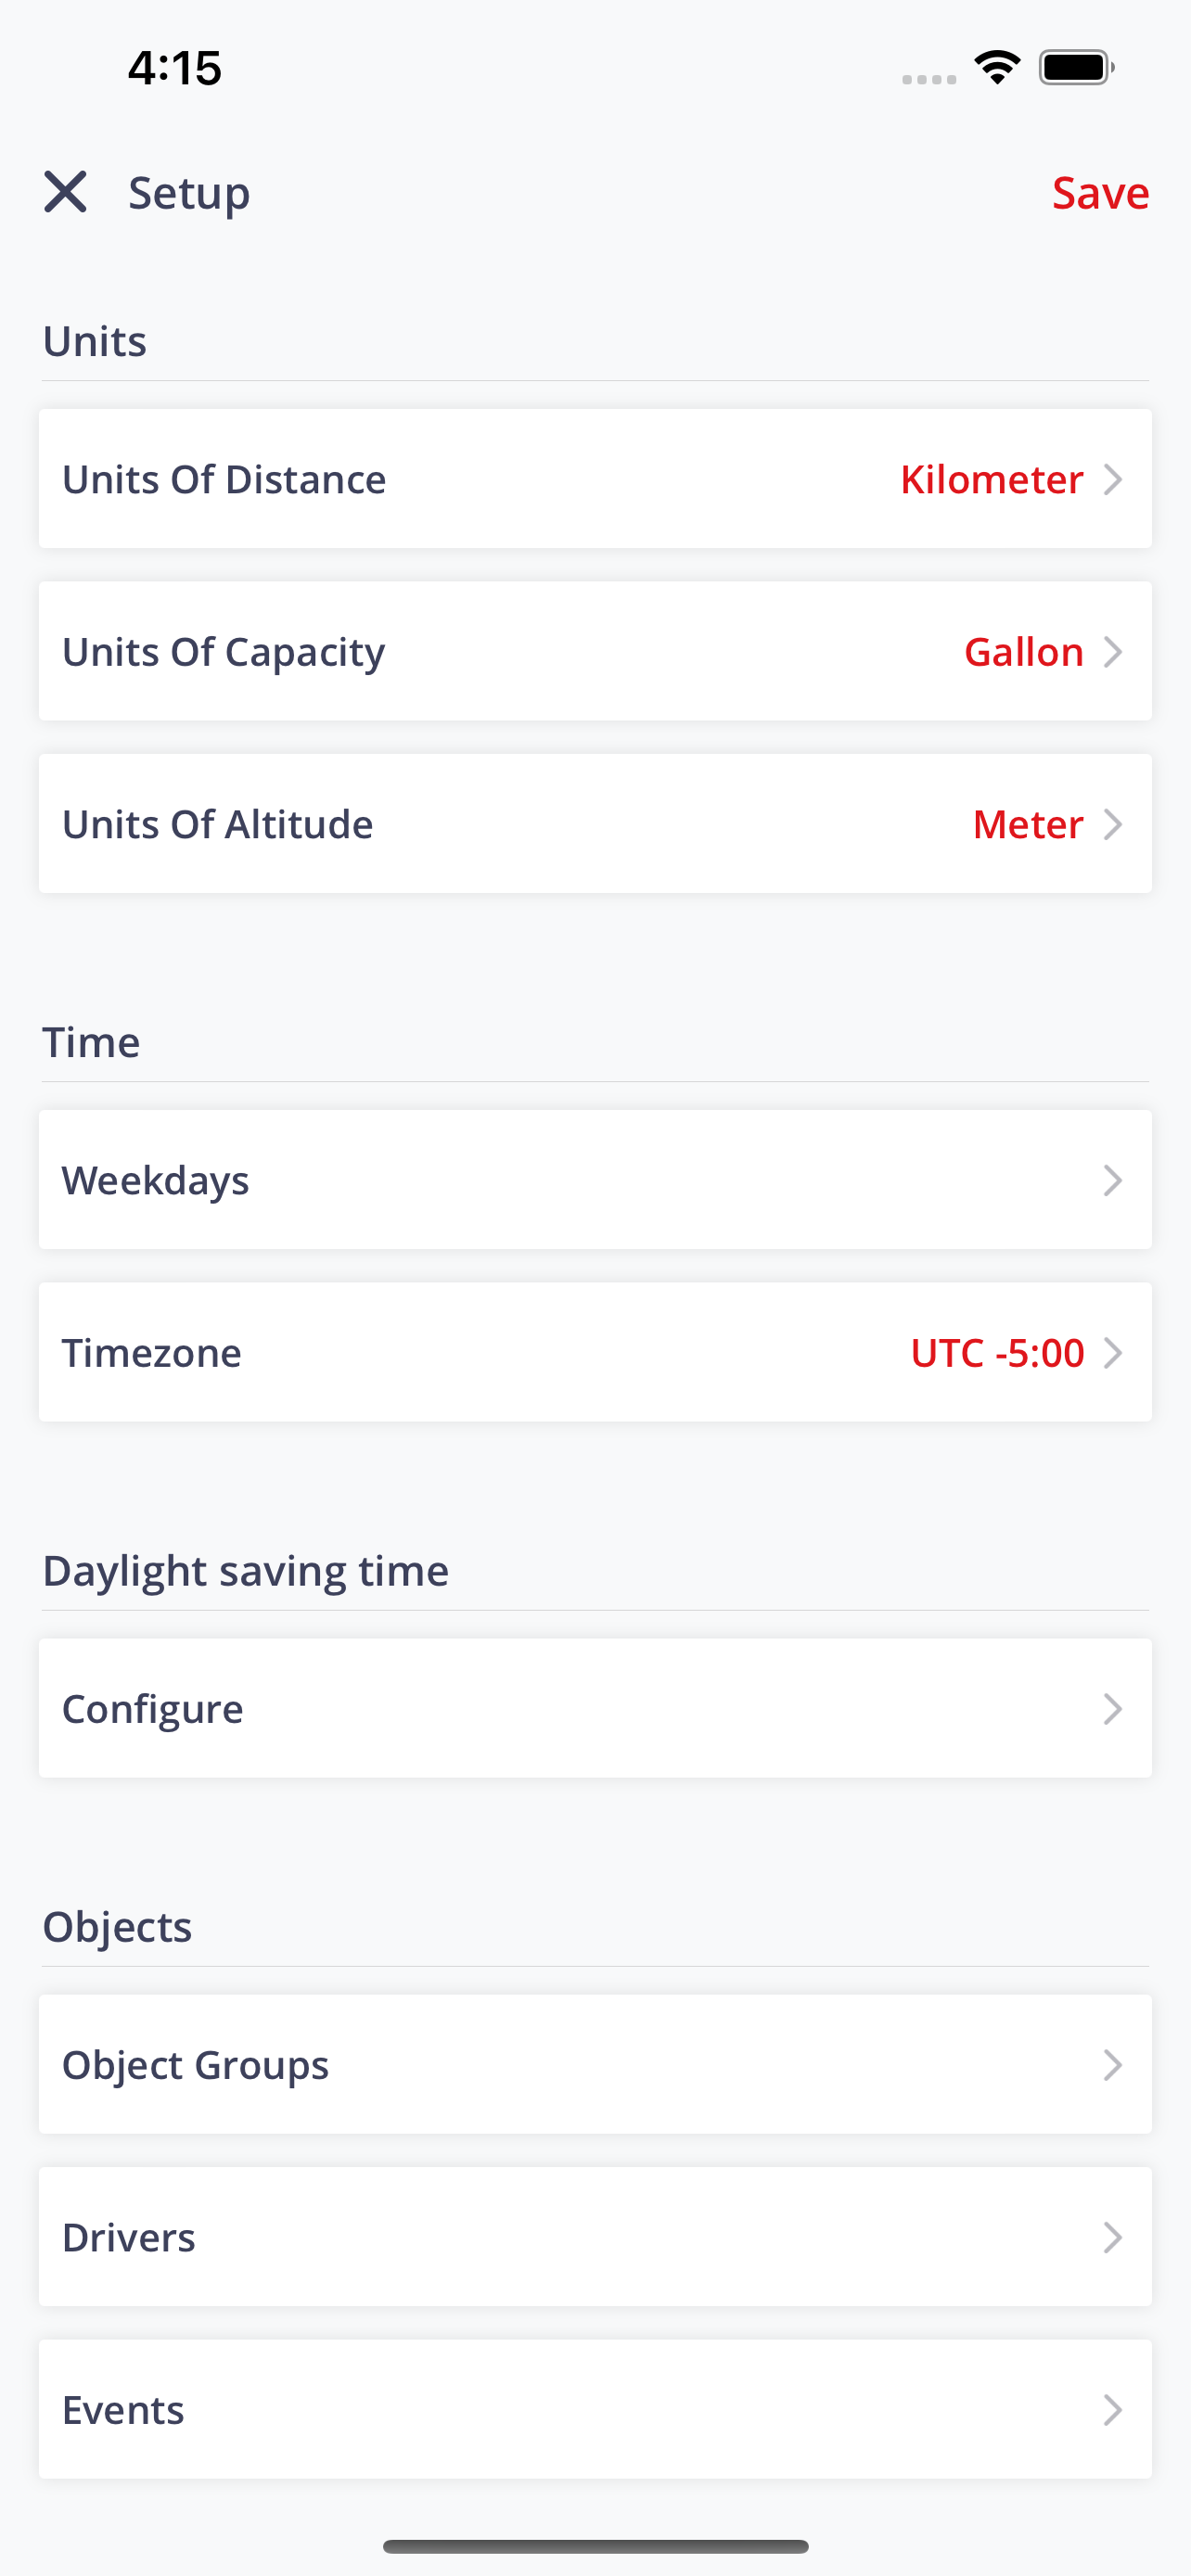Open Daylight saving time Configure row
This screenshot has width=1191, height=2576.
[595, 1708]
